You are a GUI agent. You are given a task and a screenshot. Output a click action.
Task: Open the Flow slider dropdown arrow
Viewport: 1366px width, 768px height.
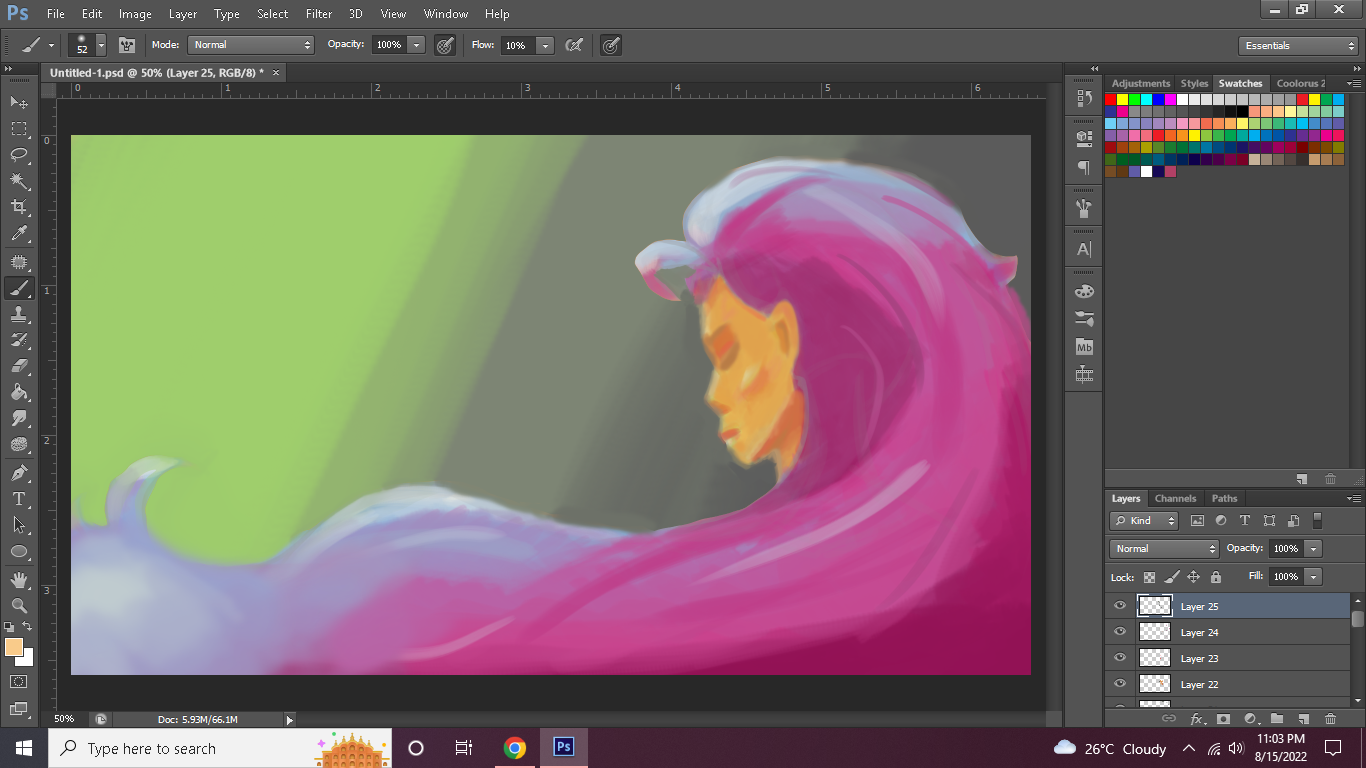pos(545,45)
